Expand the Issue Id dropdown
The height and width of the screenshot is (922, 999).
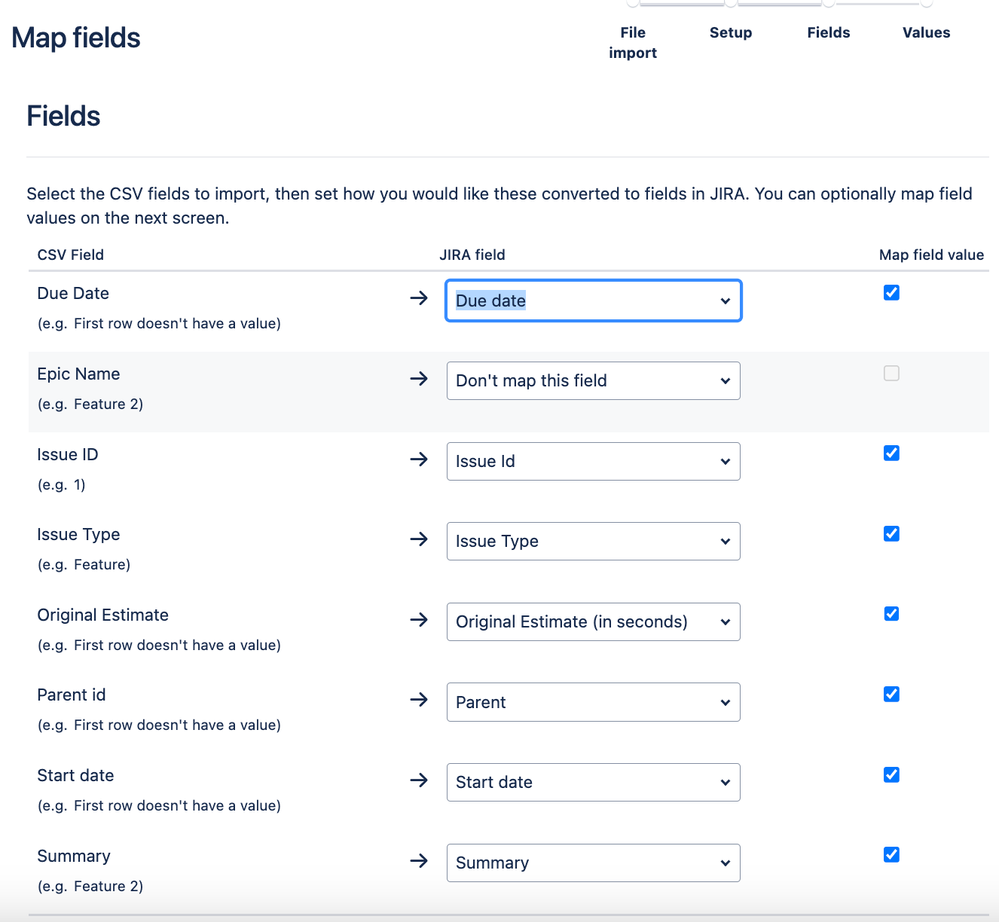(593, 461)
